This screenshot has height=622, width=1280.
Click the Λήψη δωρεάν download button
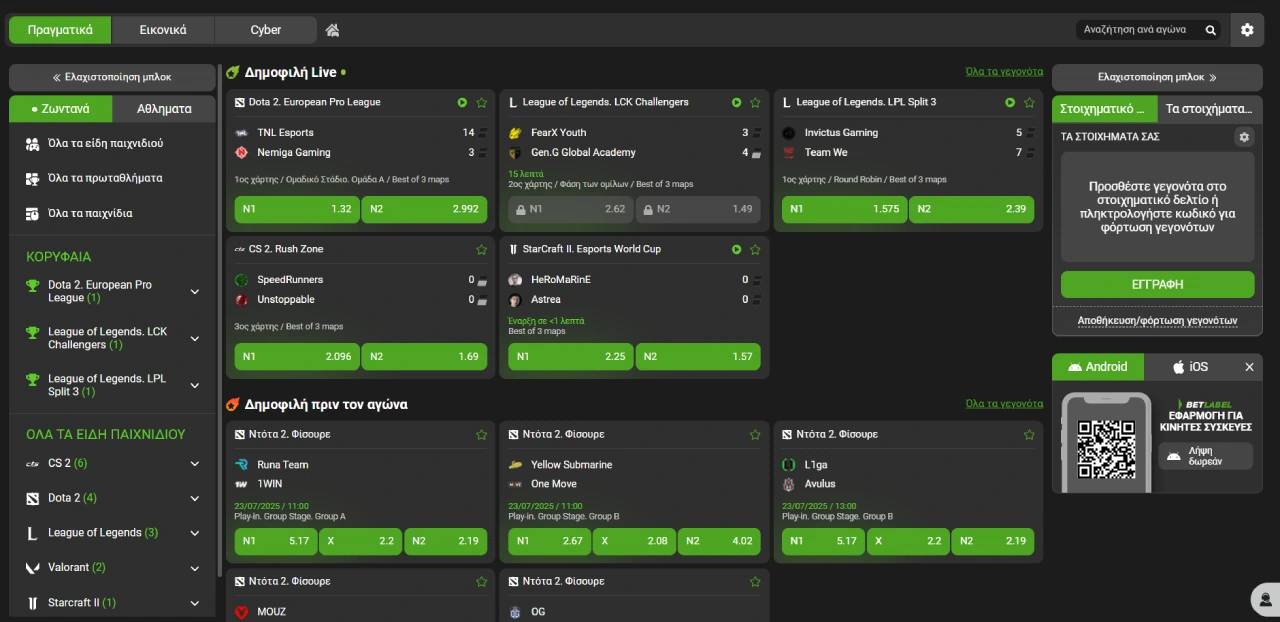[x=1205, y=456]
